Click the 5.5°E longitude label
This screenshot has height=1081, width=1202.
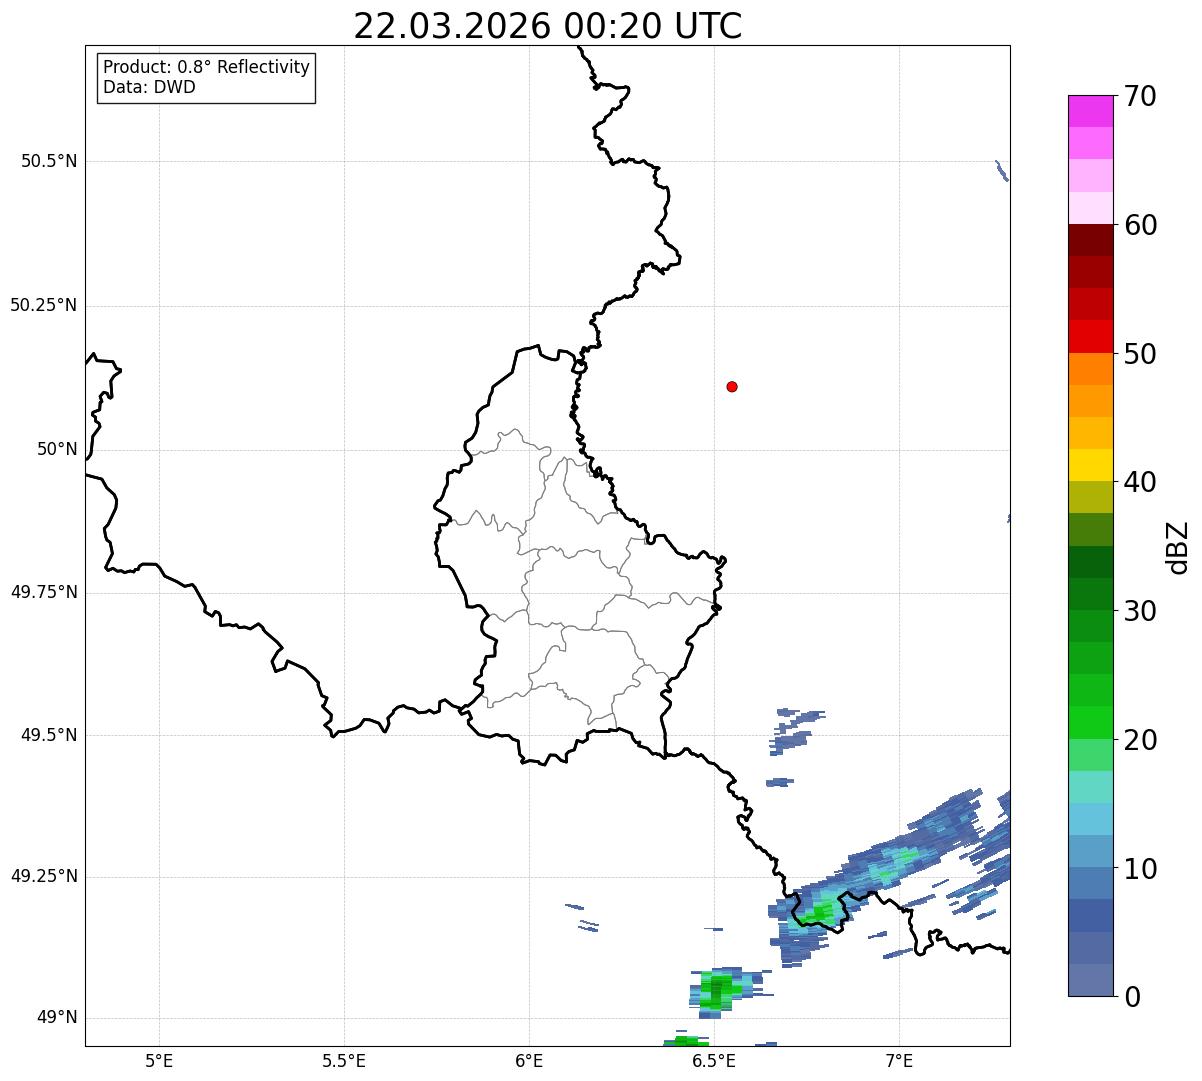click(x=344, y=1060)
